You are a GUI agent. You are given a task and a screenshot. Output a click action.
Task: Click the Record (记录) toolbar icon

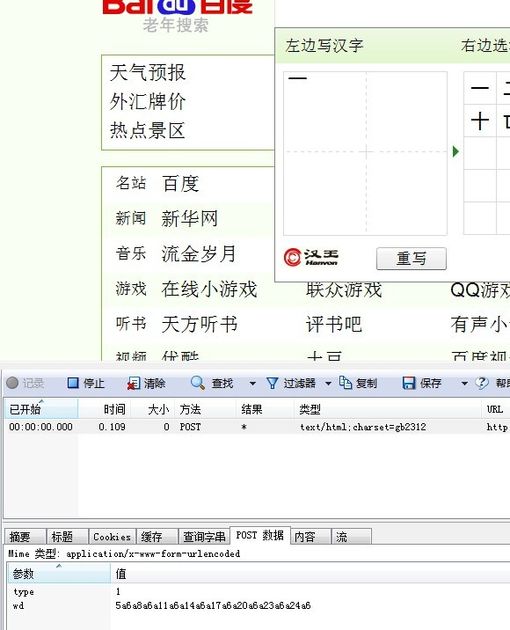[12, 383]
